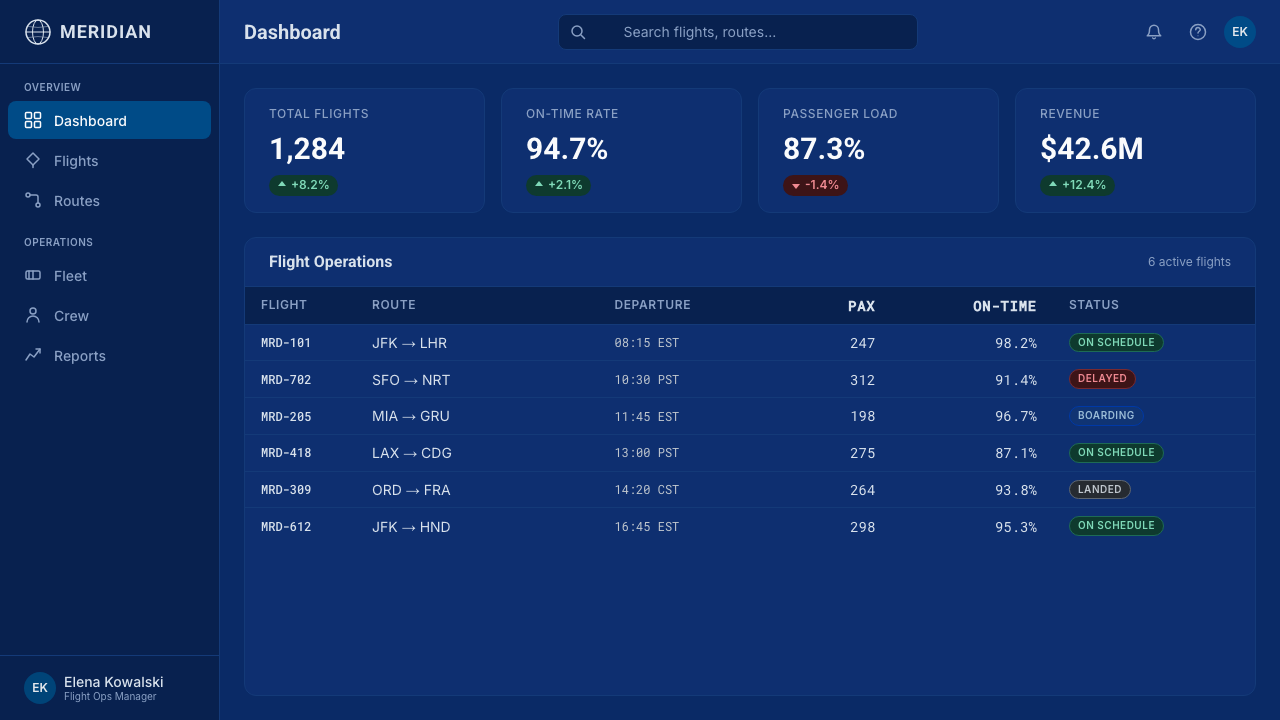This screenshot has height=720, width=1280.
Task: Open the help question mark icon
Action: (x=1198, y=32)
